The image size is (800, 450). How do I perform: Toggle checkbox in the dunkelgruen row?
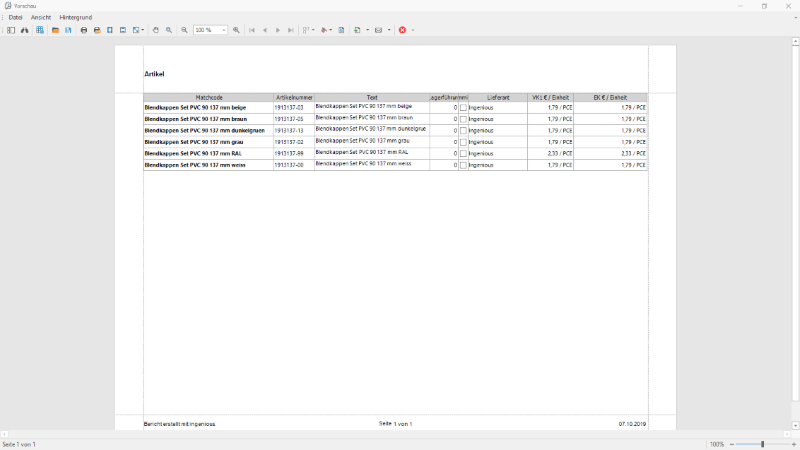point(463,131)
